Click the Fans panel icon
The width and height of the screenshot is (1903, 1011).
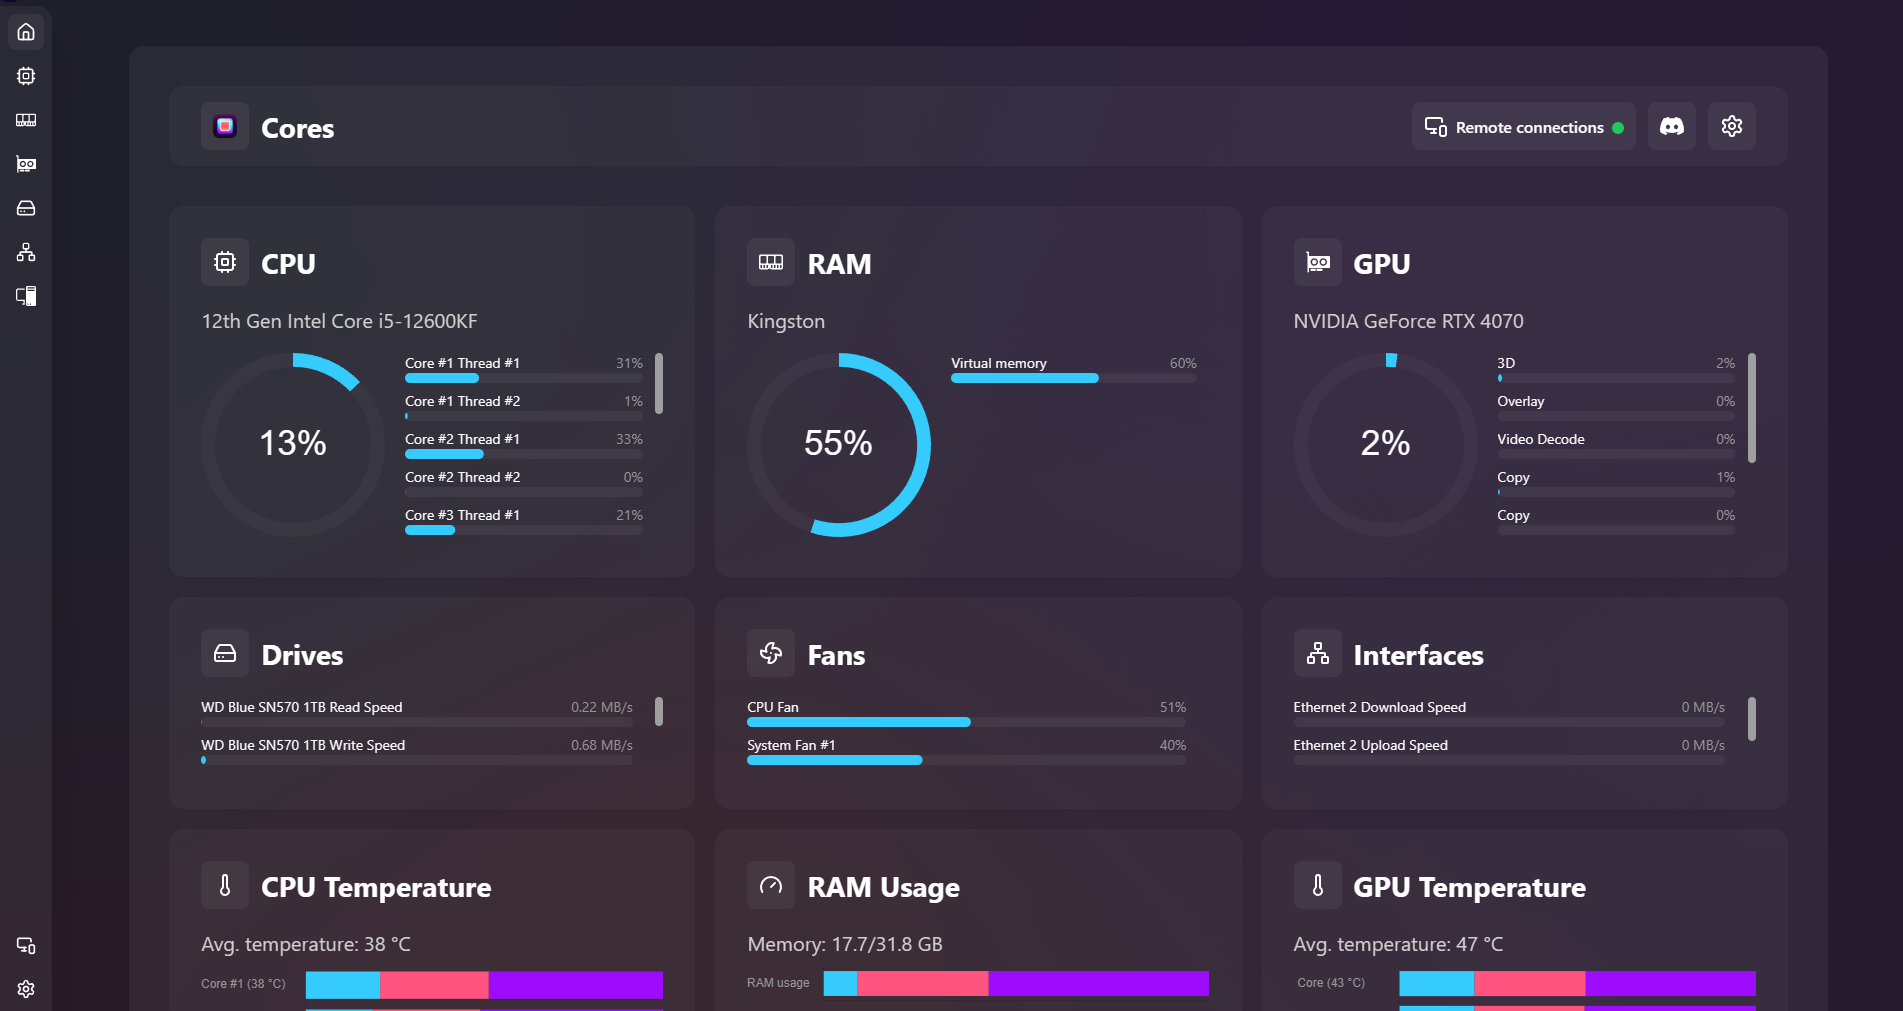click(x=771, y=653)
